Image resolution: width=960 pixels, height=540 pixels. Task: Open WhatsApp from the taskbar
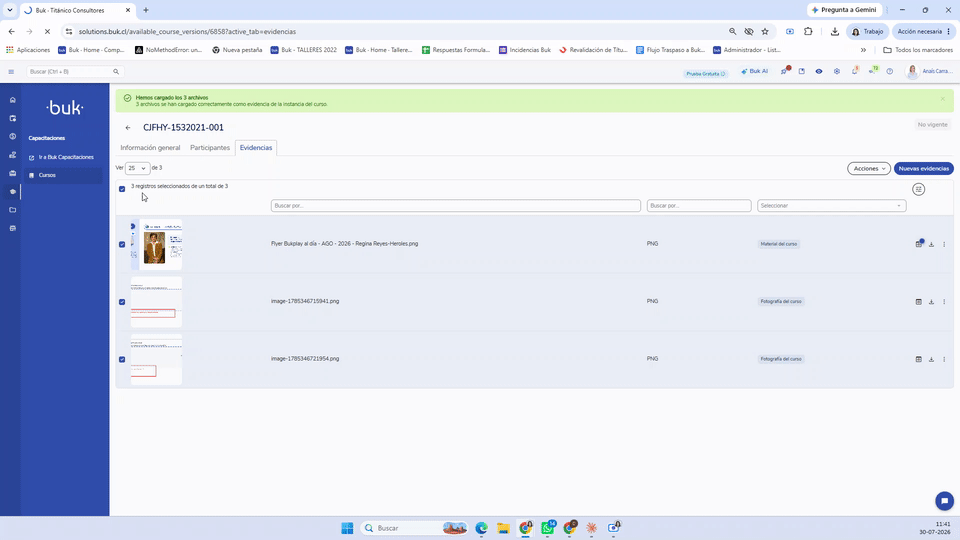[x=548, y=528]
